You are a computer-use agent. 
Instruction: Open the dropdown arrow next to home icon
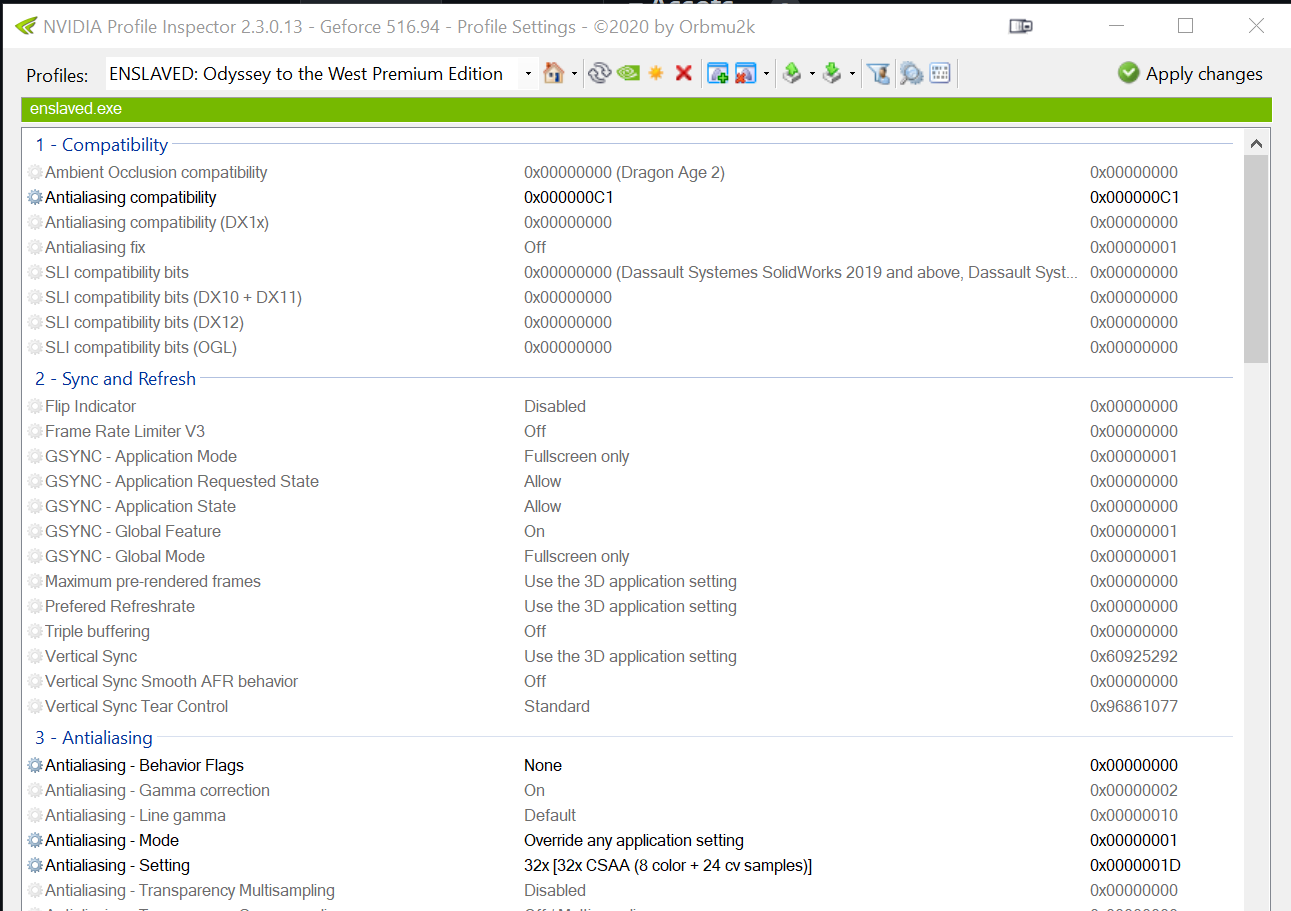click(x=574, y=74)
